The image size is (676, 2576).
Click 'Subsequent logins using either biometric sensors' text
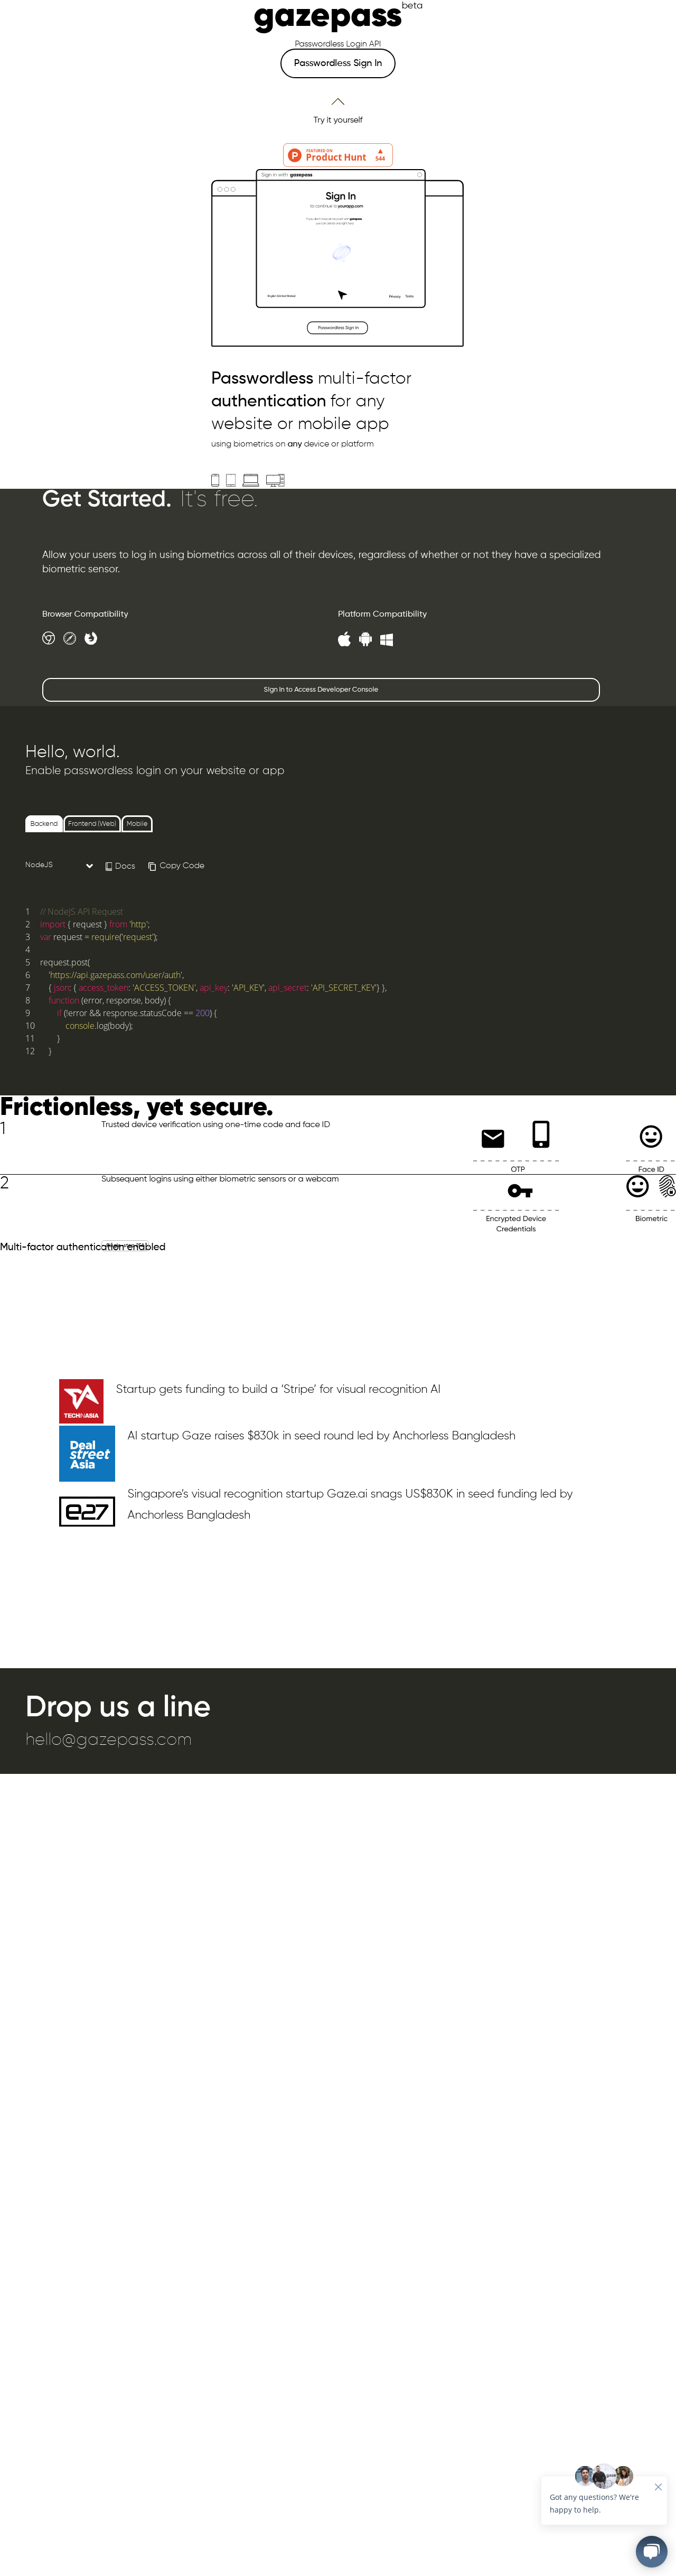220,1179
